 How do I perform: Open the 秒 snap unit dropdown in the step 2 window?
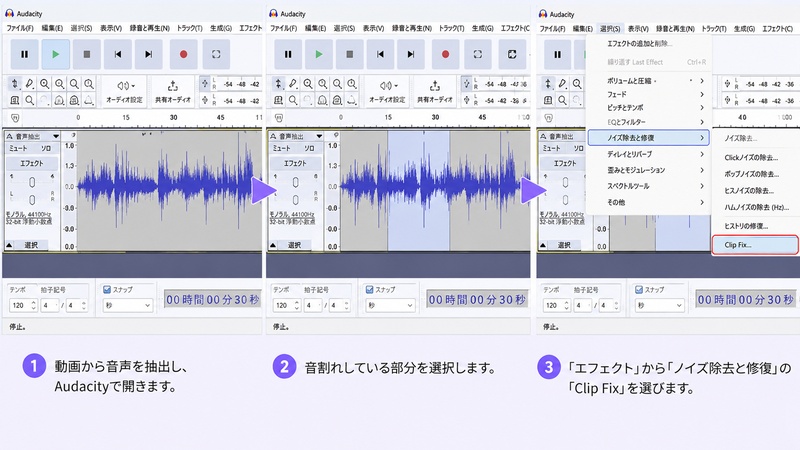390,306
